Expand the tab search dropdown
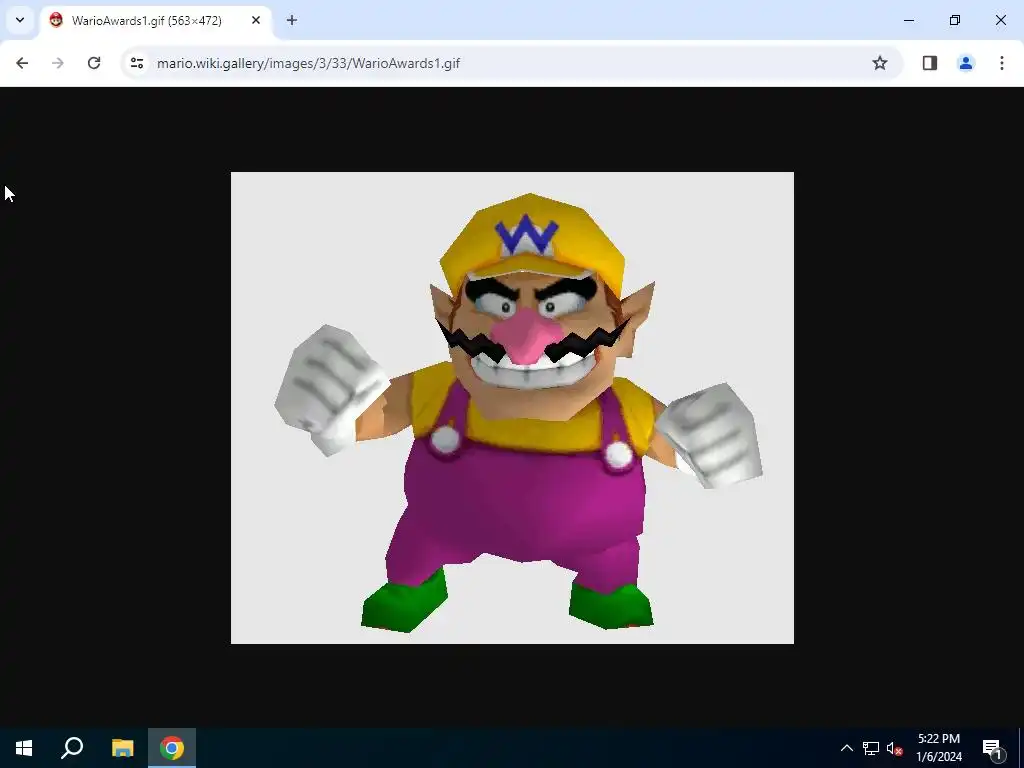 click(x=20, y=20)
